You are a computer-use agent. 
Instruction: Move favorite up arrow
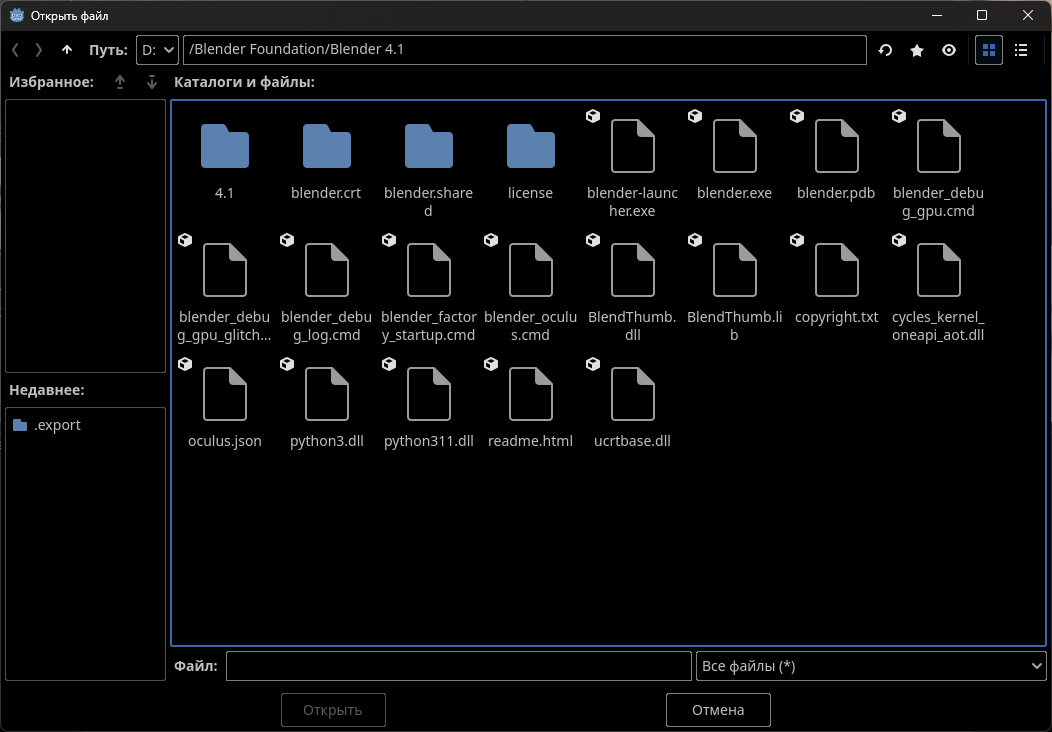119,82
